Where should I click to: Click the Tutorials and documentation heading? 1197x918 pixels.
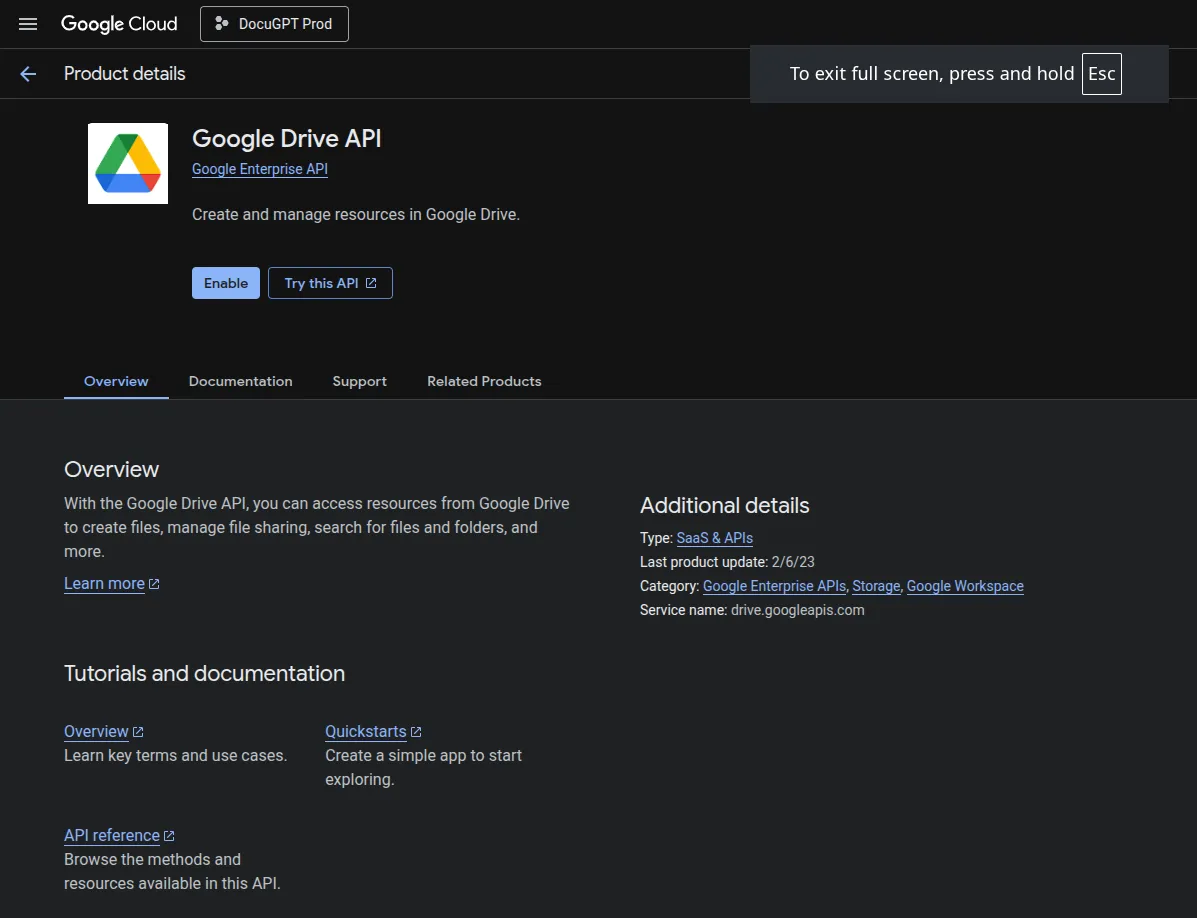[x=205, y=674]
